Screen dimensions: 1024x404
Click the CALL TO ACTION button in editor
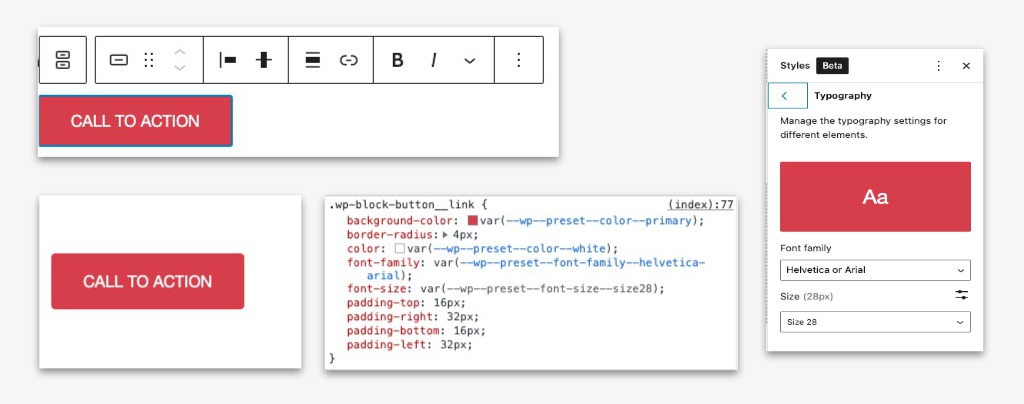point(135,121)
